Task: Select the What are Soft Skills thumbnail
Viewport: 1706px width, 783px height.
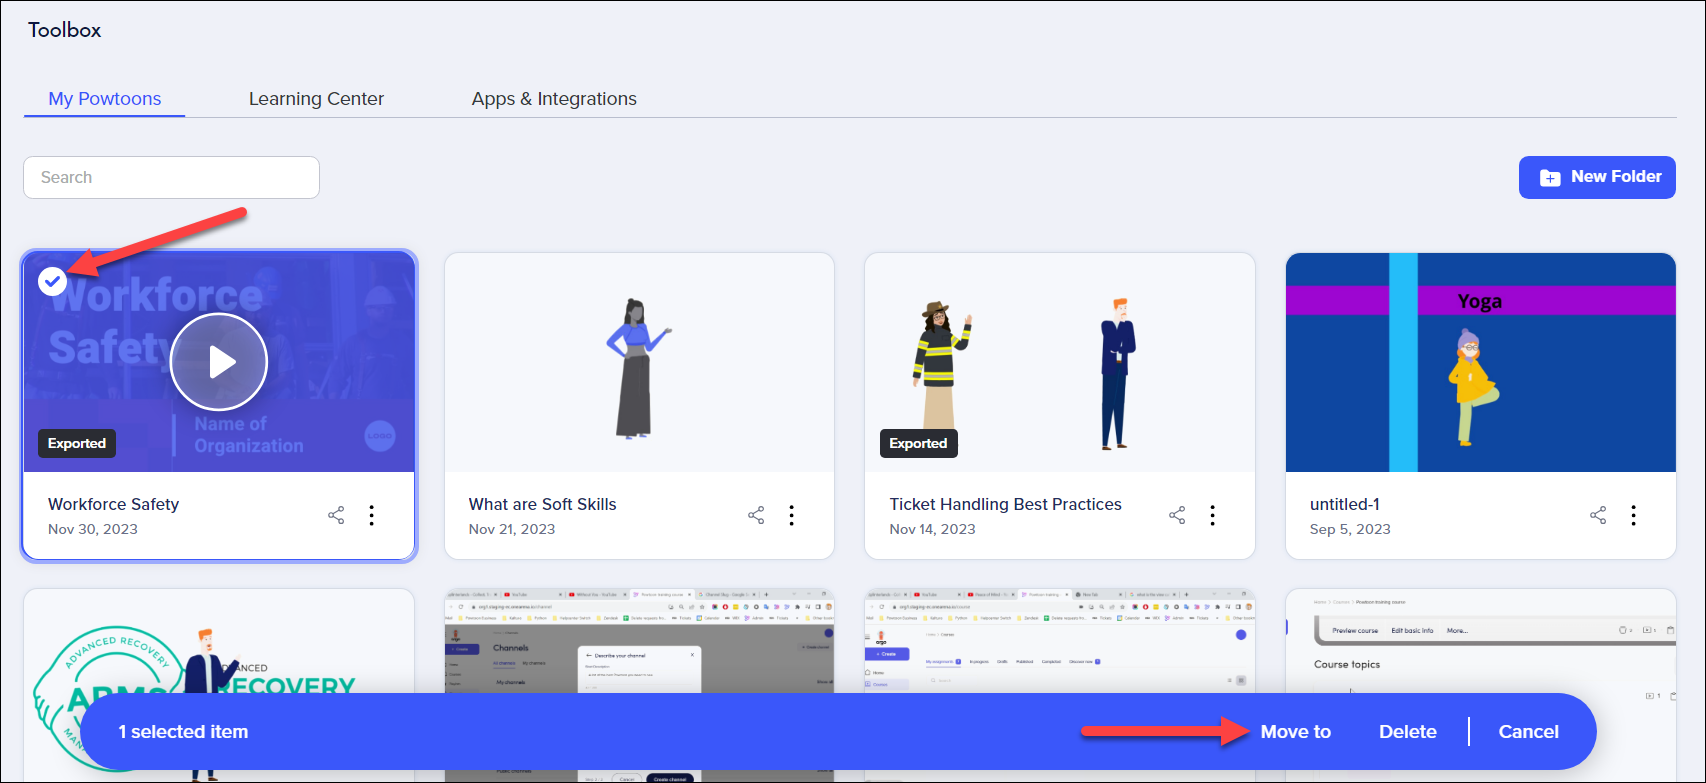Action: pyautogui.click(x=639, y=362)
